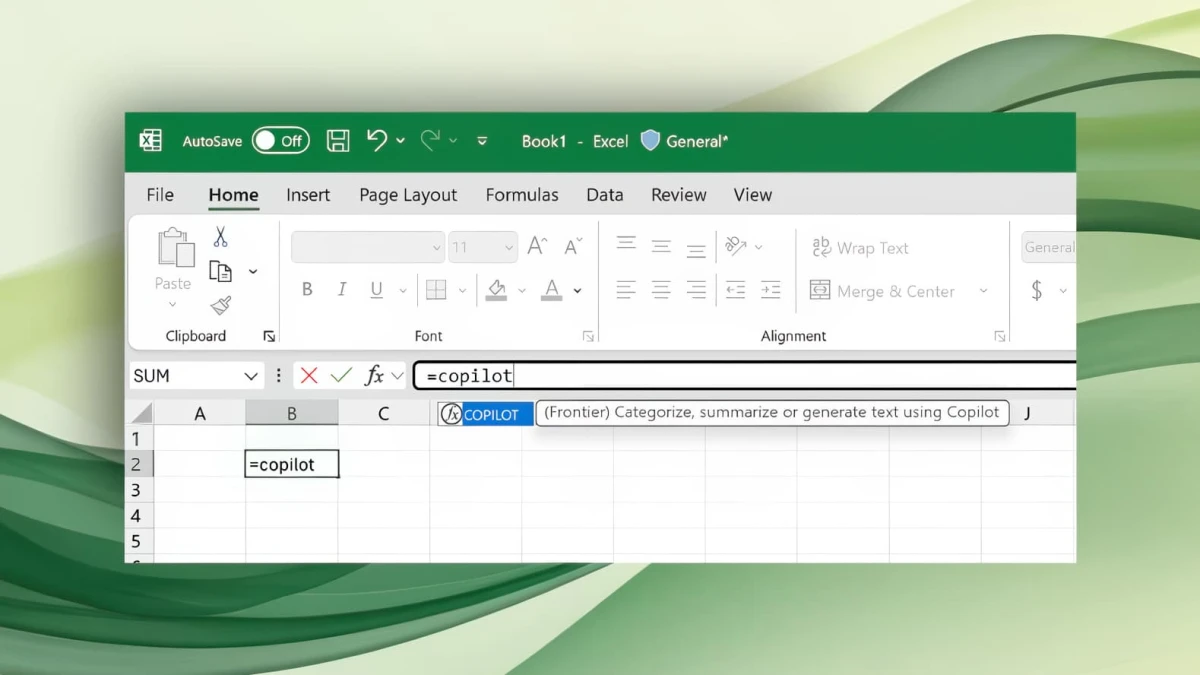Toggle Underline formatting

(x=376, y=290)
